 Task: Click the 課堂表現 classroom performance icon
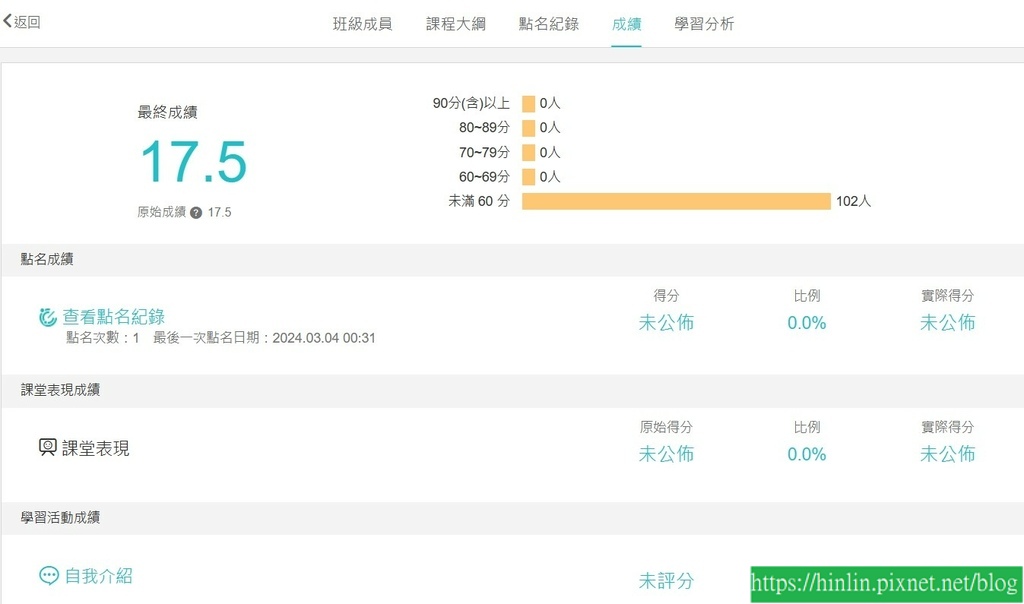(x=48, y=447)
